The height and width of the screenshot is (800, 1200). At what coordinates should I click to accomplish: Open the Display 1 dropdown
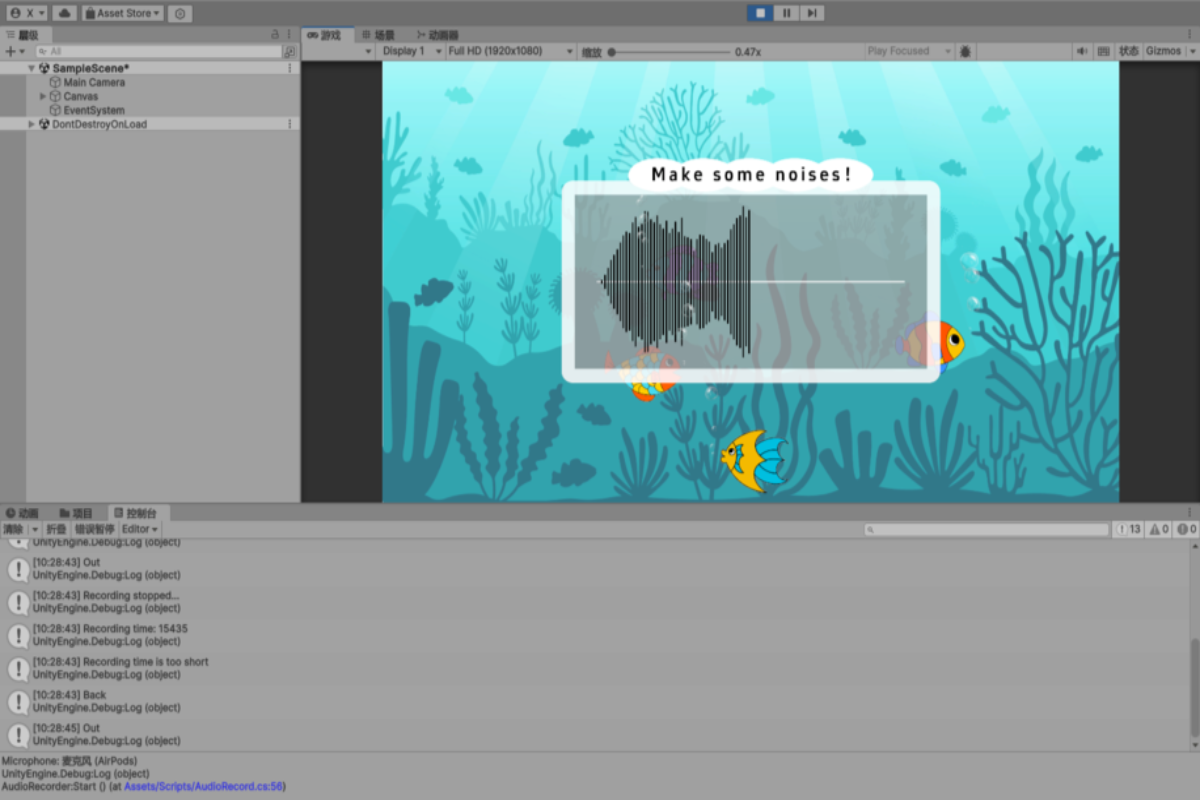click(410, 51)
